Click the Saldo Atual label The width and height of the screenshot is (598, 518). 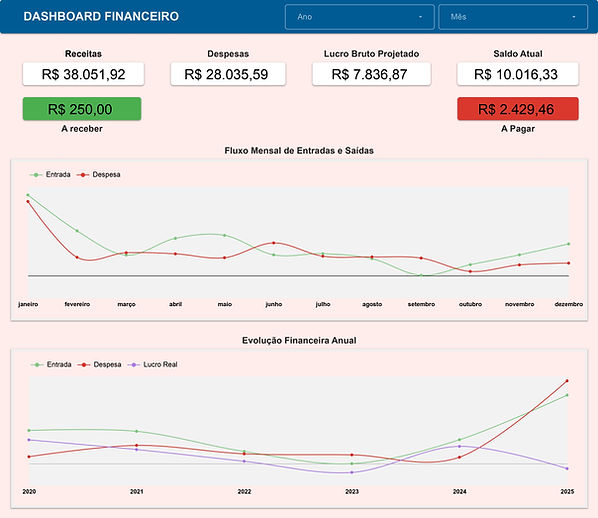tap(518, 54)
